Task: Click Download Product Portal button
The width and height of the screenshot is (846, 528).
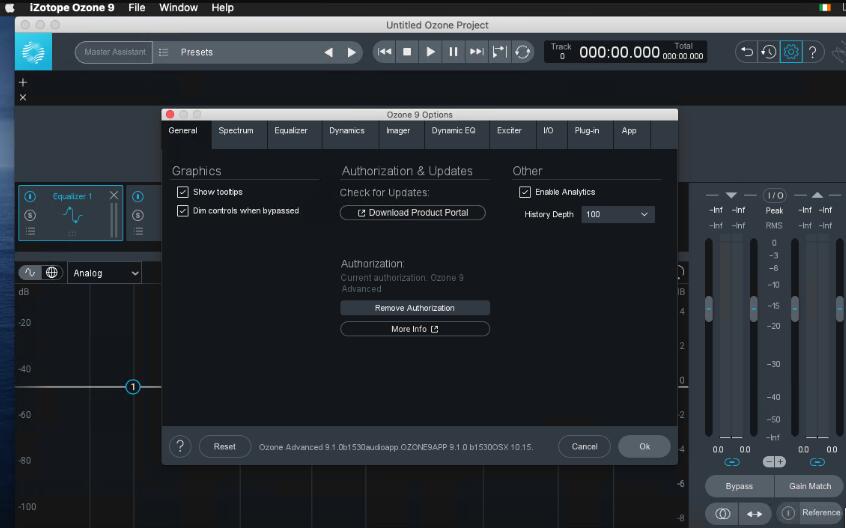Action: [x=413, y=212]
